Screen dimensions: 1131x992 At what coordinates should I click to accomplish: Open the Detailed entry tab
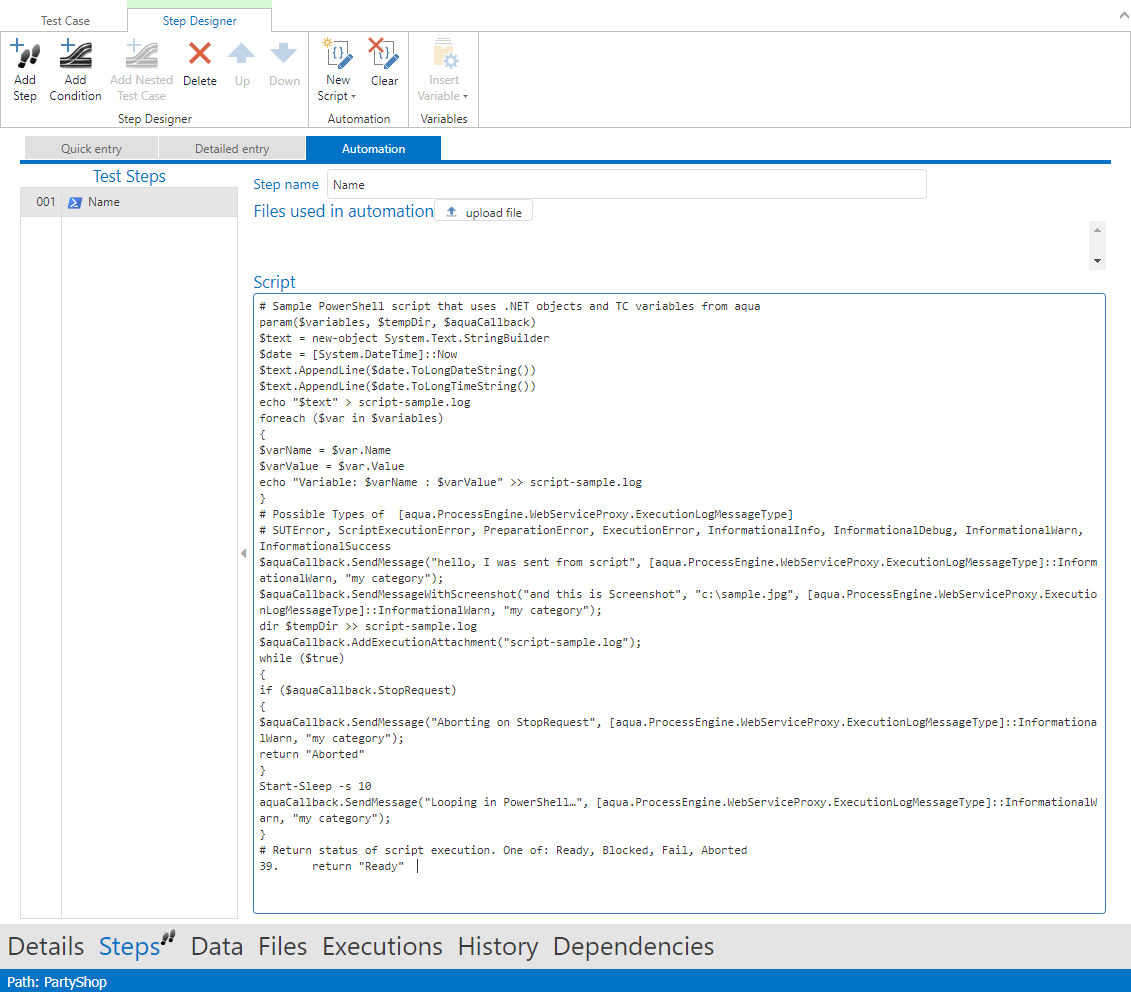click(232, 149)
